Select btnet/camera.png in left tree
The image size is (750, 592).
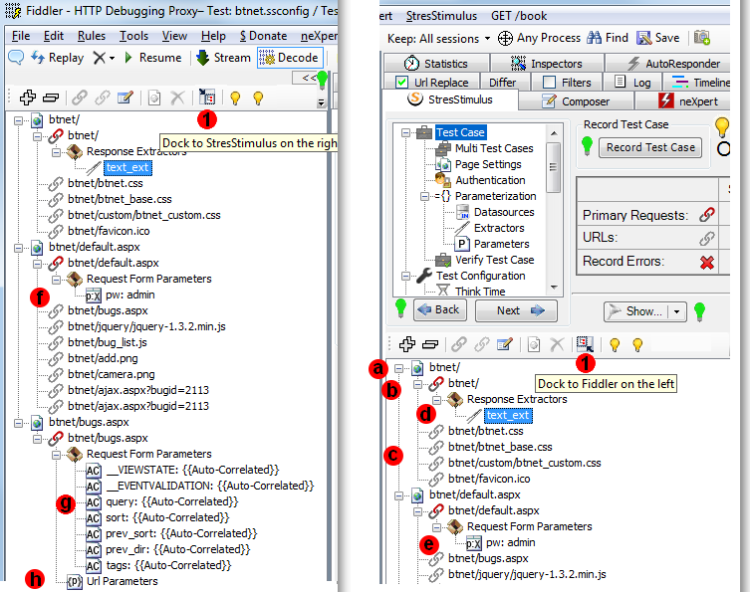click(x=111, y=374)
